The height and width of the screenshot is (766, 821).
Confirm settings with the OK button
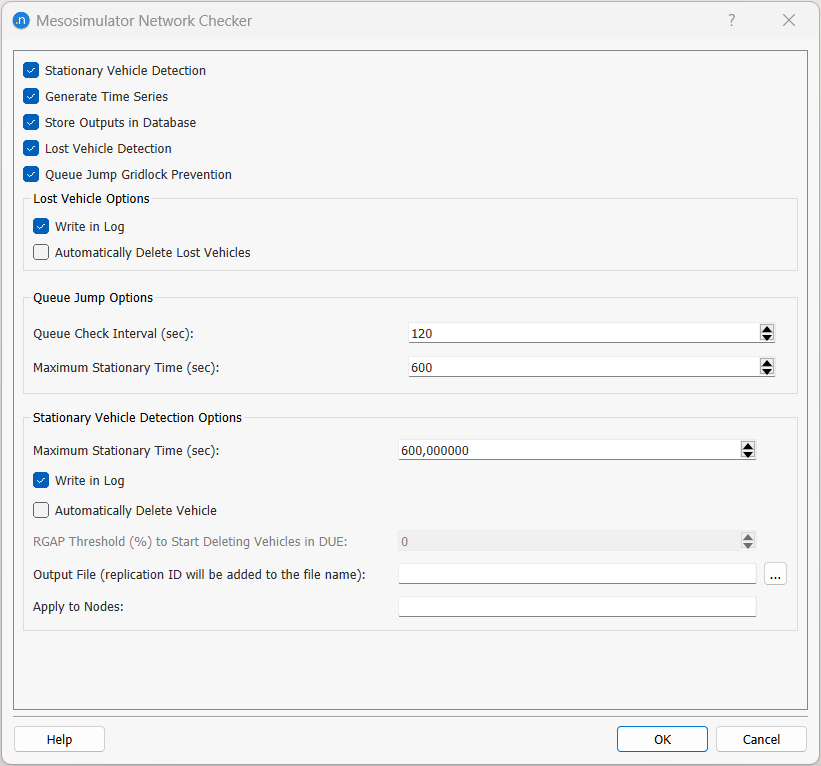(x=662, y=739)
